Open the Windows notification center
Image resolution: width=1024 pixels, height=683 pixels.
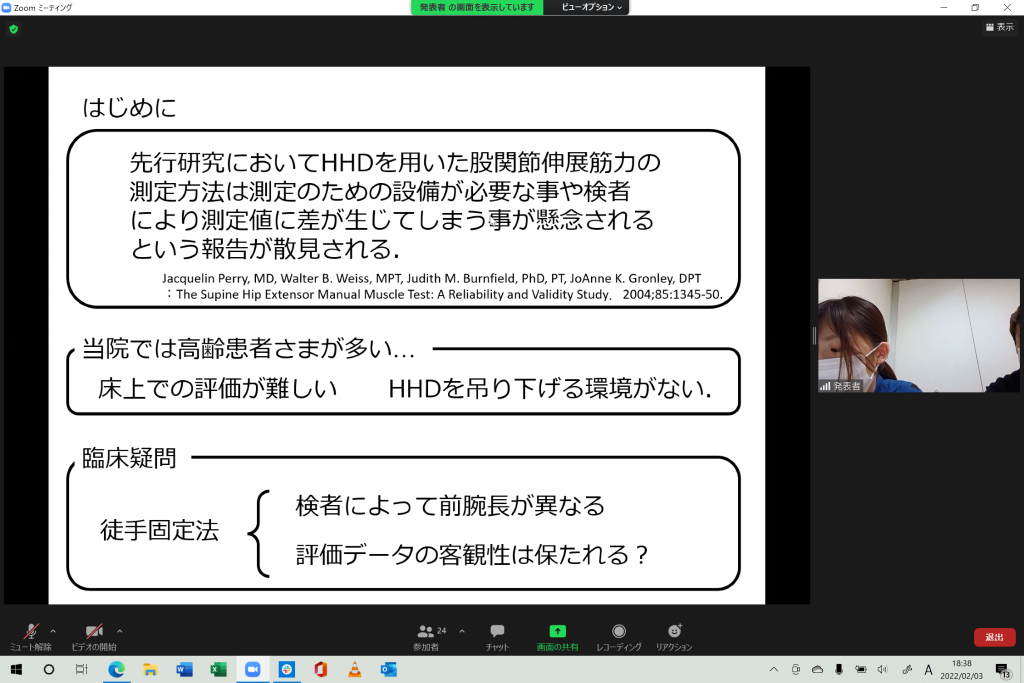pos(1001,669)
